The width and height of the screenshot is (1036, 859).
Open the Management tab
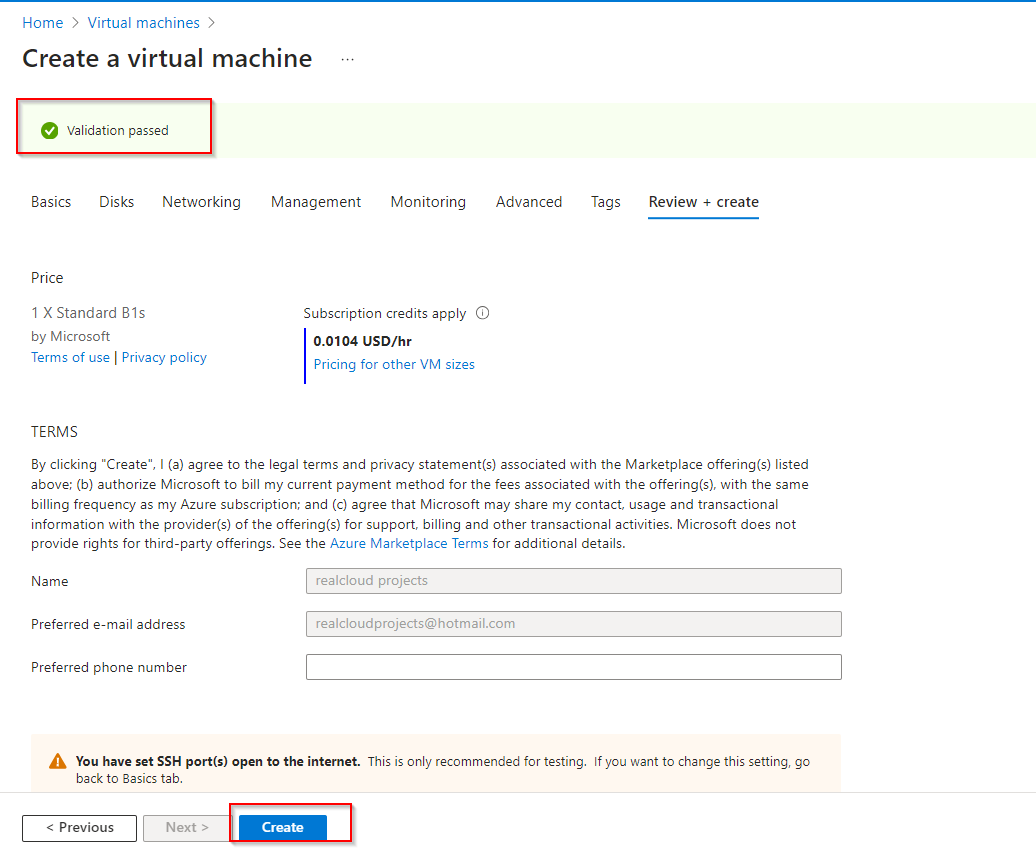[x=316, y=202]
